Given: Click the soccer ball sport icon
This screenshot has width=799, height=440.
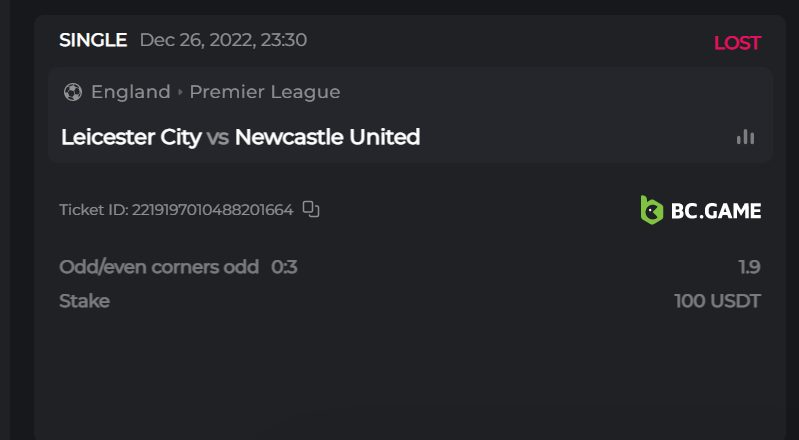Looking at the screenshot, I should click(x=72, y=92).
